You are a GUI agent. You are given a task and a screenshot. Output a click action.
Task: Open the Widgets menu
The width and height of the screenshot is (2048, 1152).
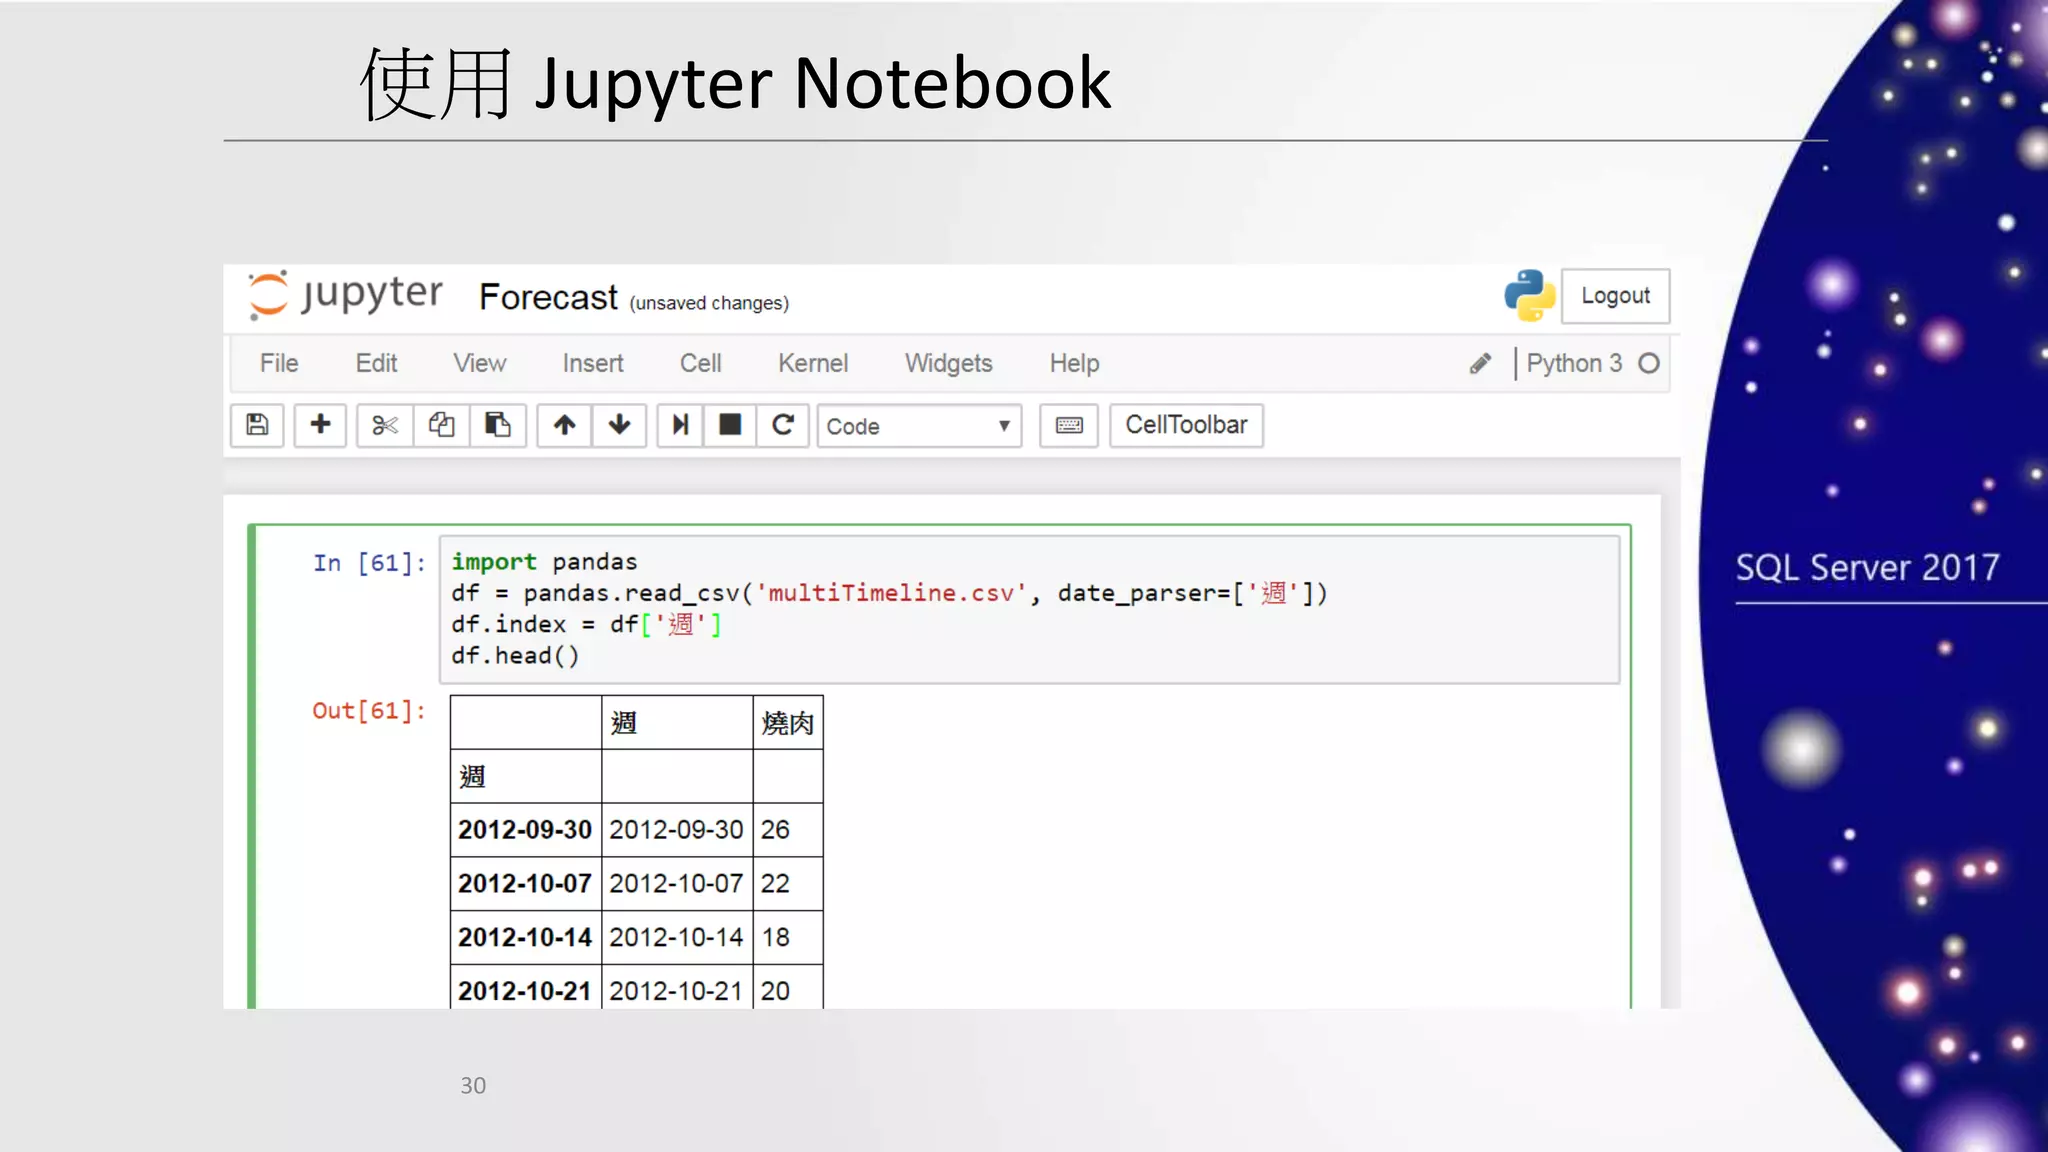coord(949,363)
